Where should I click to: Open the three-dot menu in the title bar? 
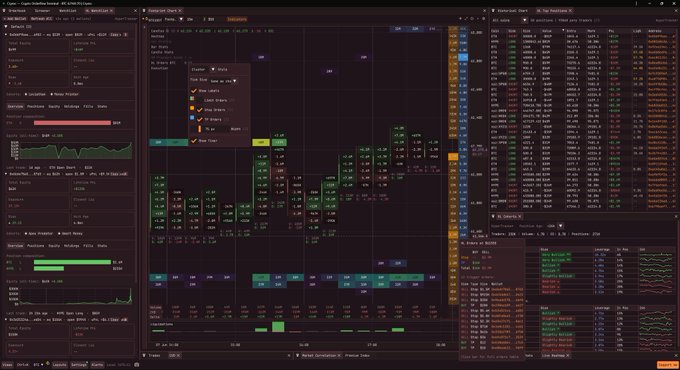637,3
